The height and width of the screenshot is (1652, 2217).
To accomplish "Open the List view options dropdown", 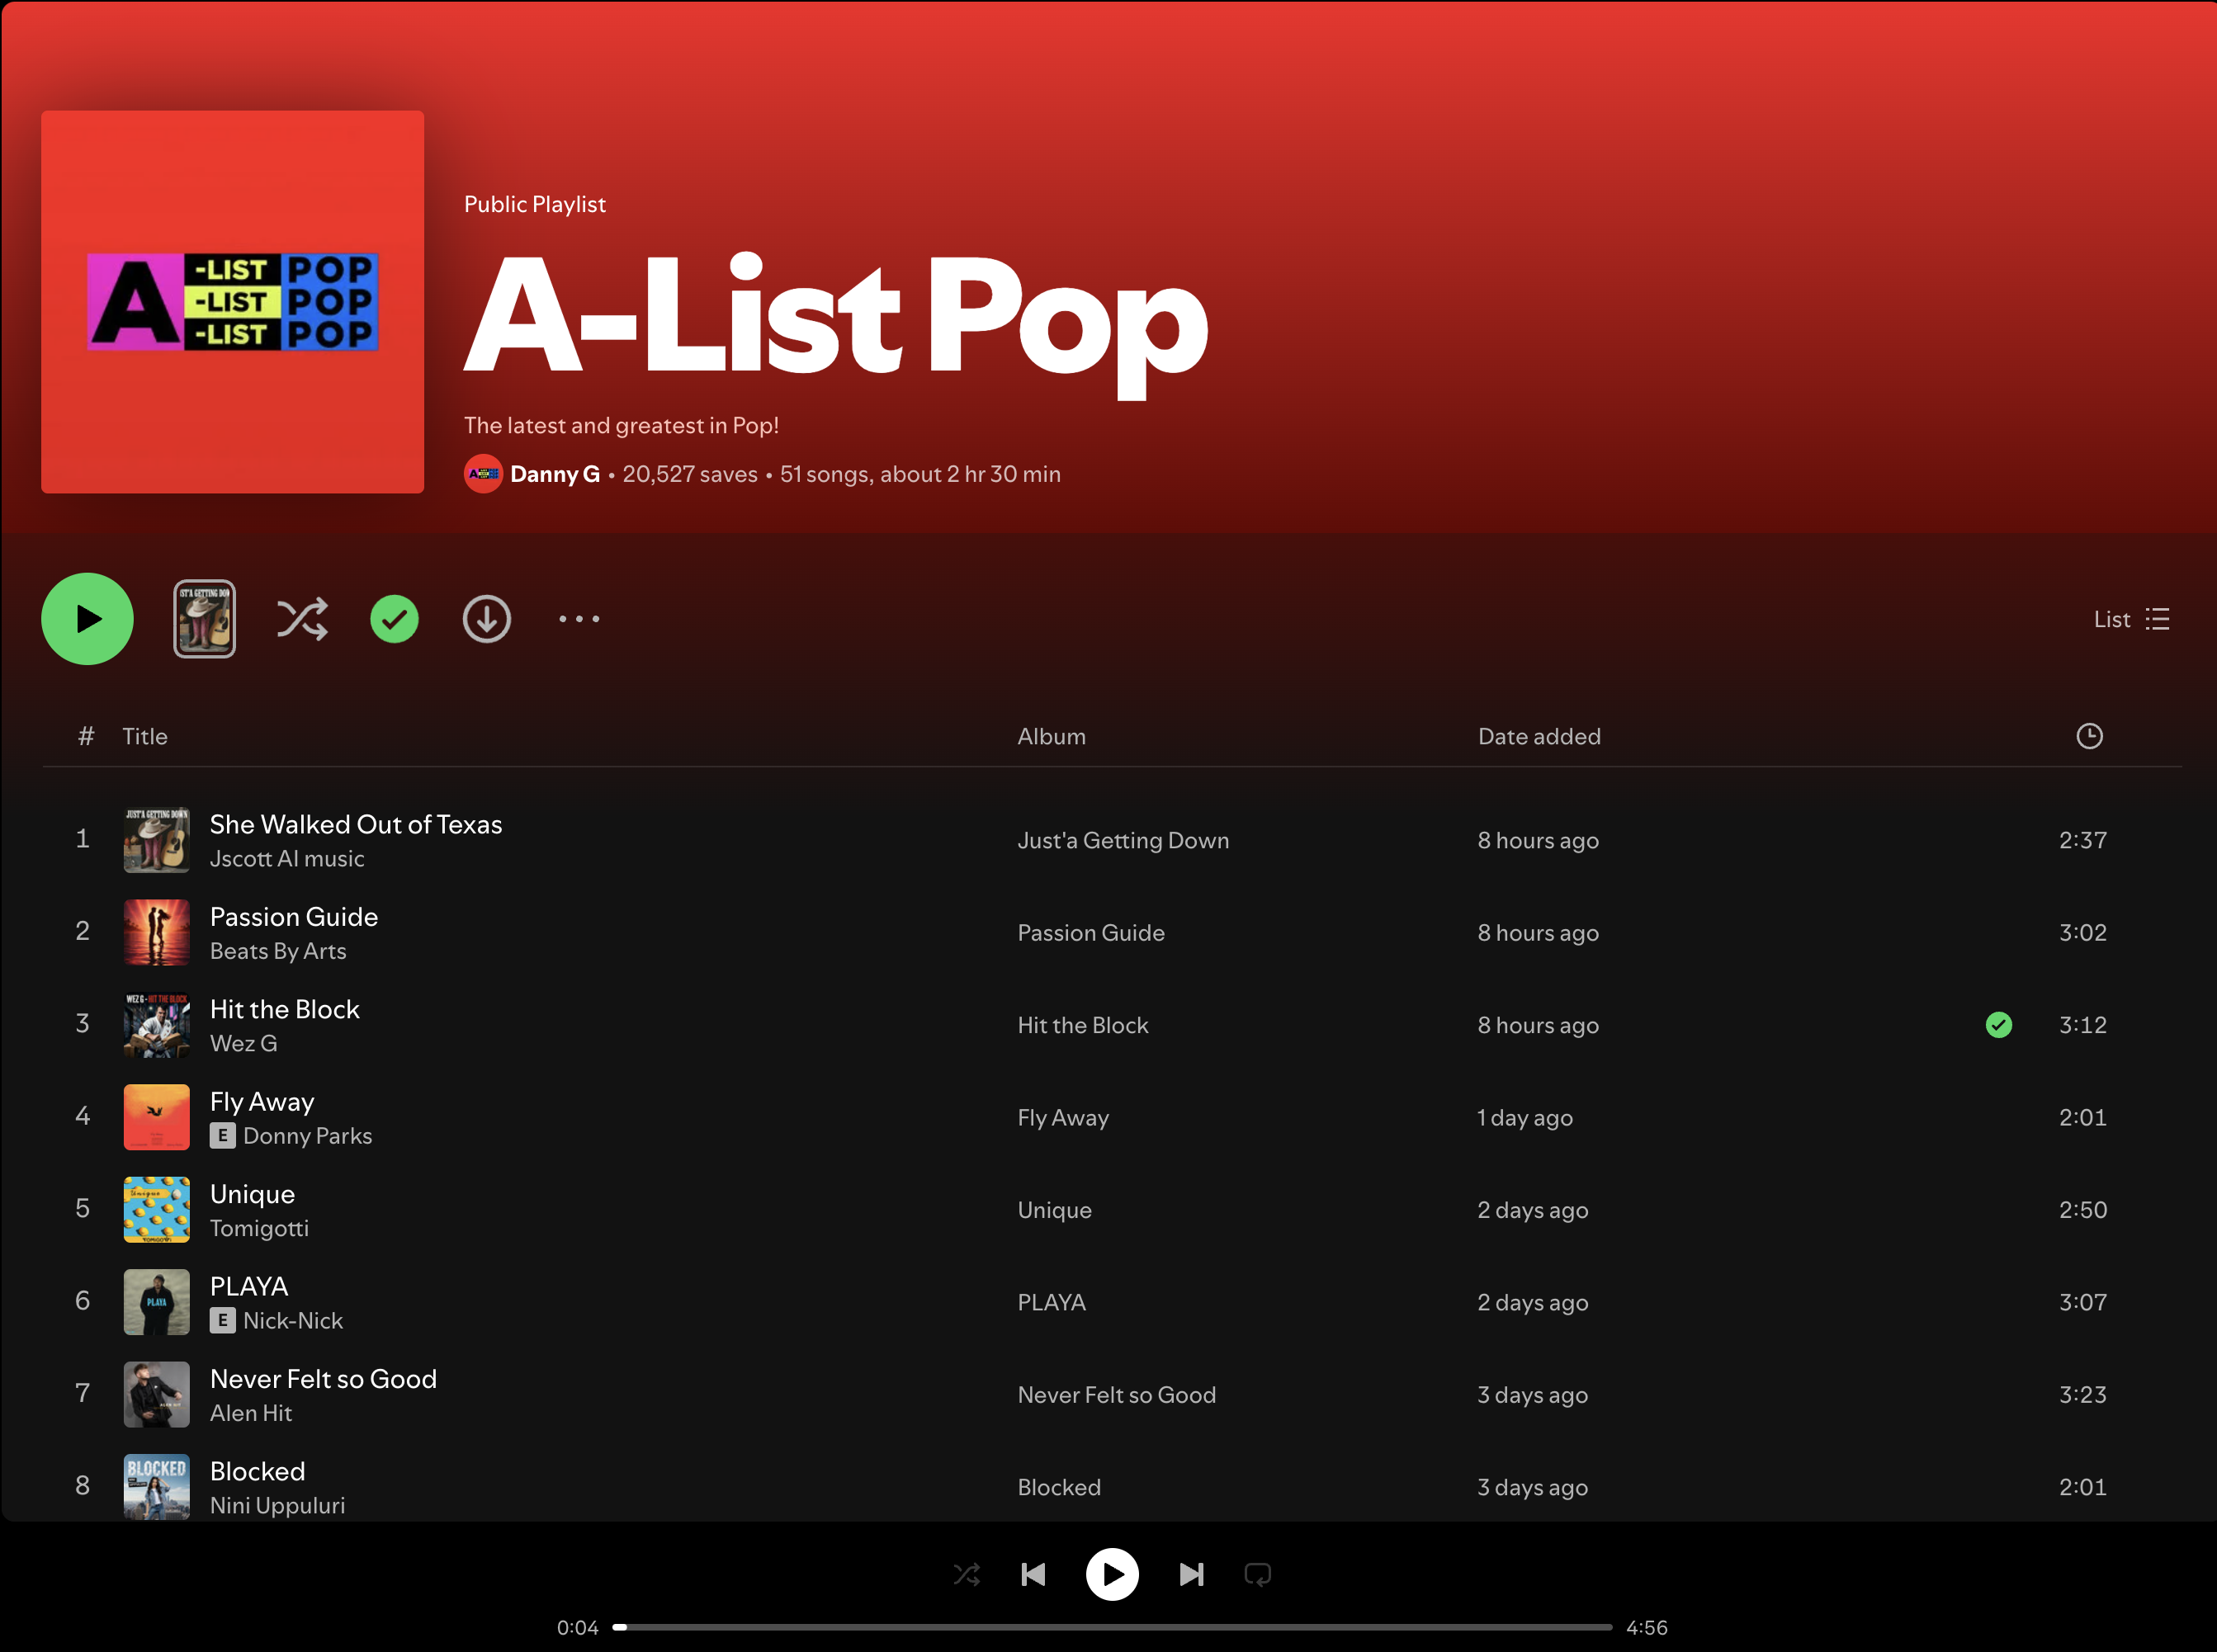I will click(2131, 619).
